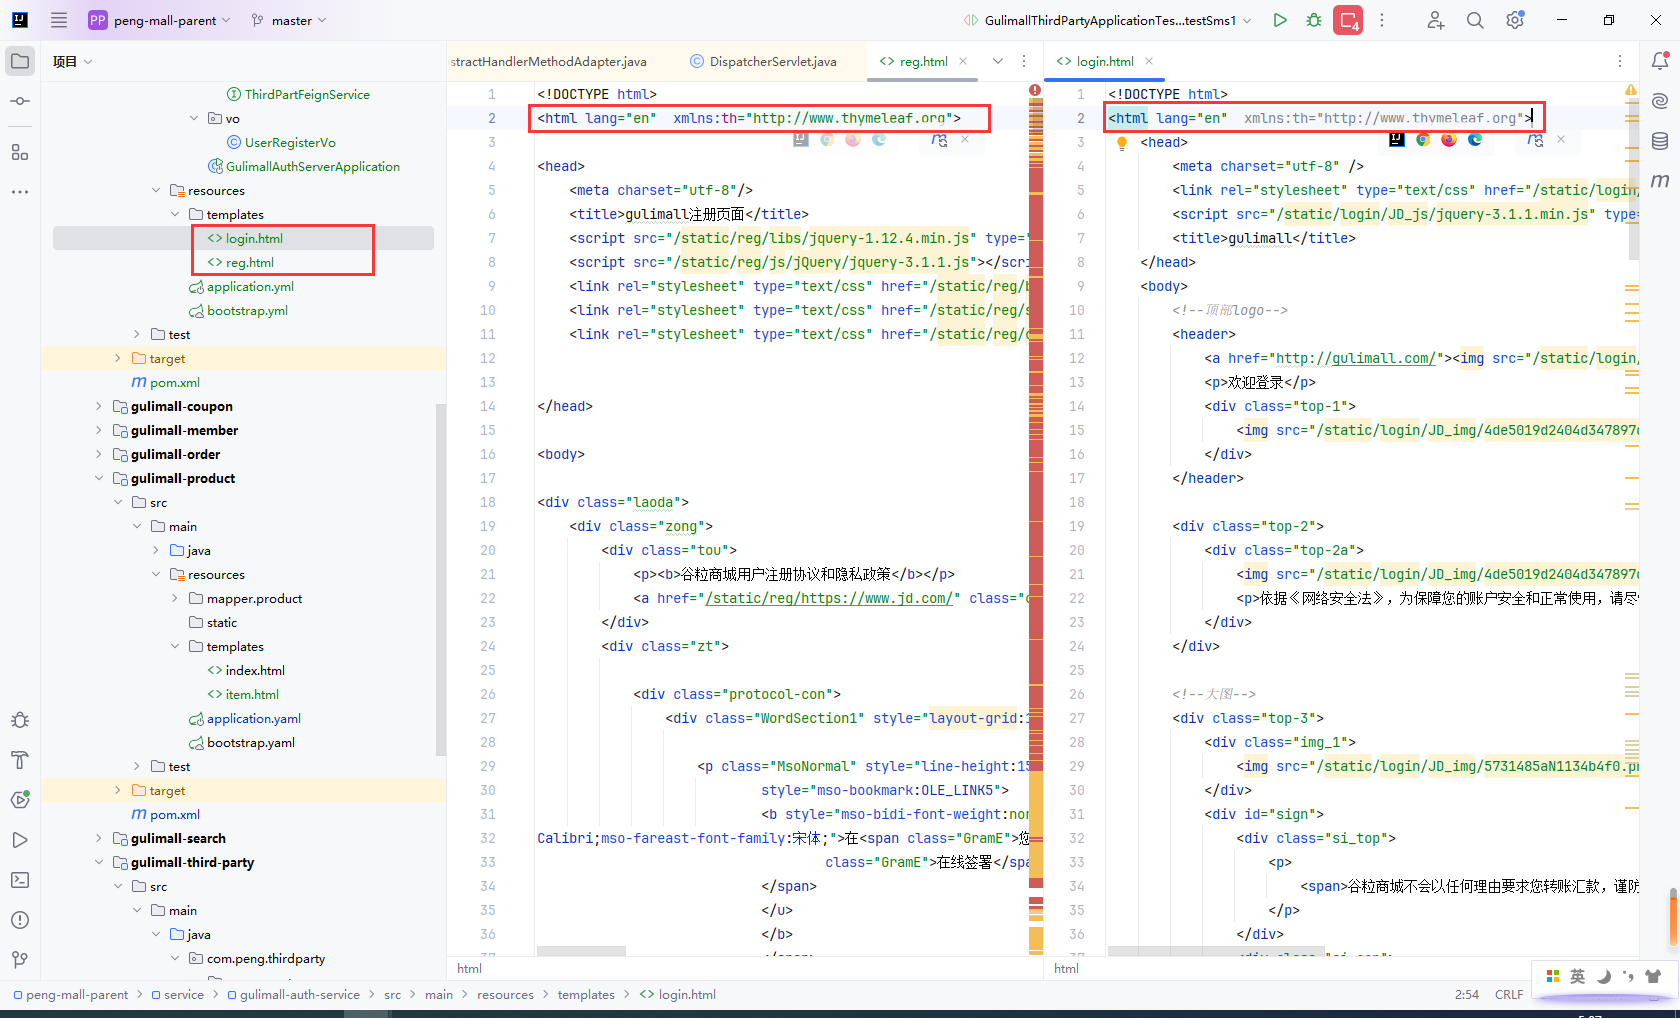This screenshot has height=1018, width=1680.
Task: Open login.html in built-in preview
Action: 1397,140
